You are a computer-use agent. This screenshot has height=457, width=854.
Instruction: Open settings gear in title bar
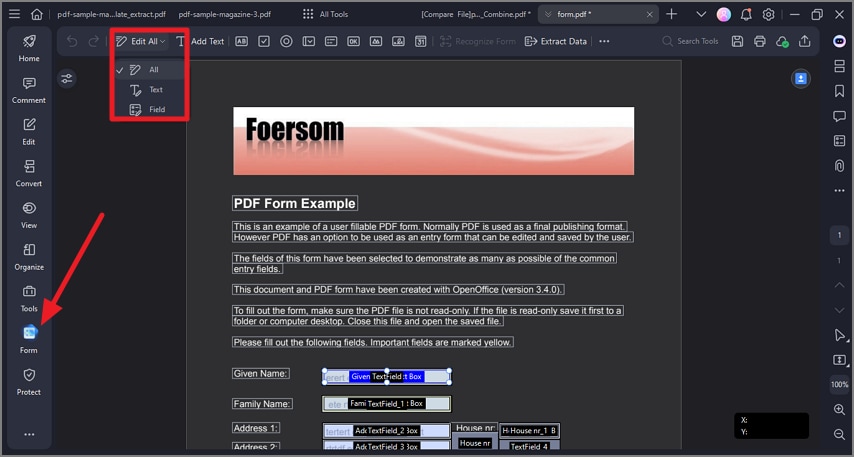(x=768, y=15)
